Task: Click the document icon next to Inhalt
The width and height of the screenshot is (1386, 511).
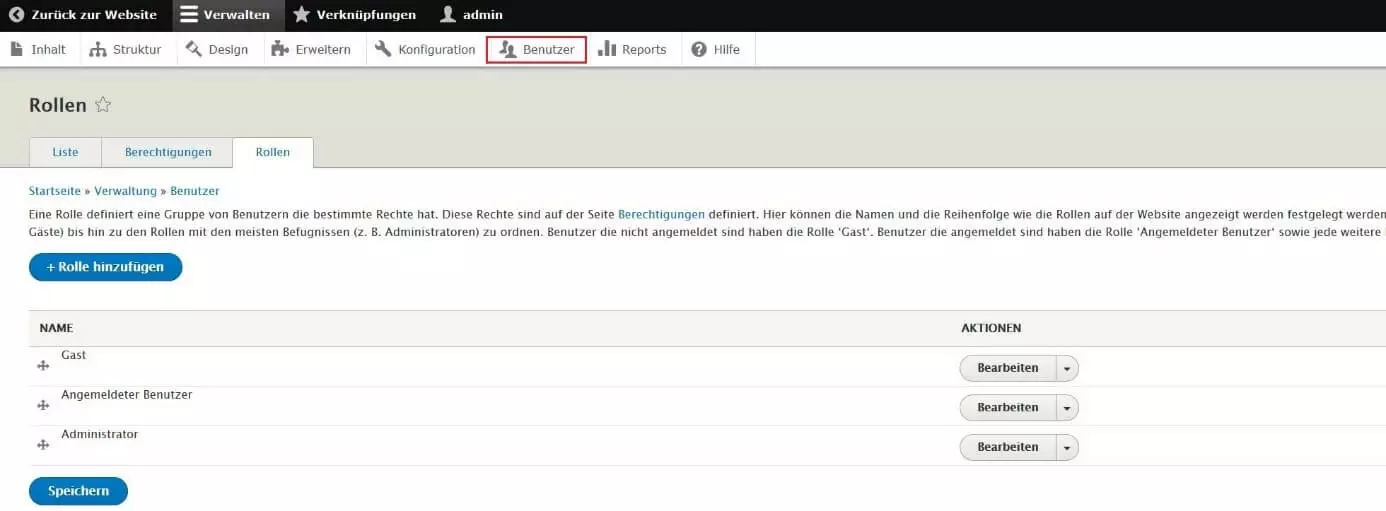Action: [x=16, y=49]
